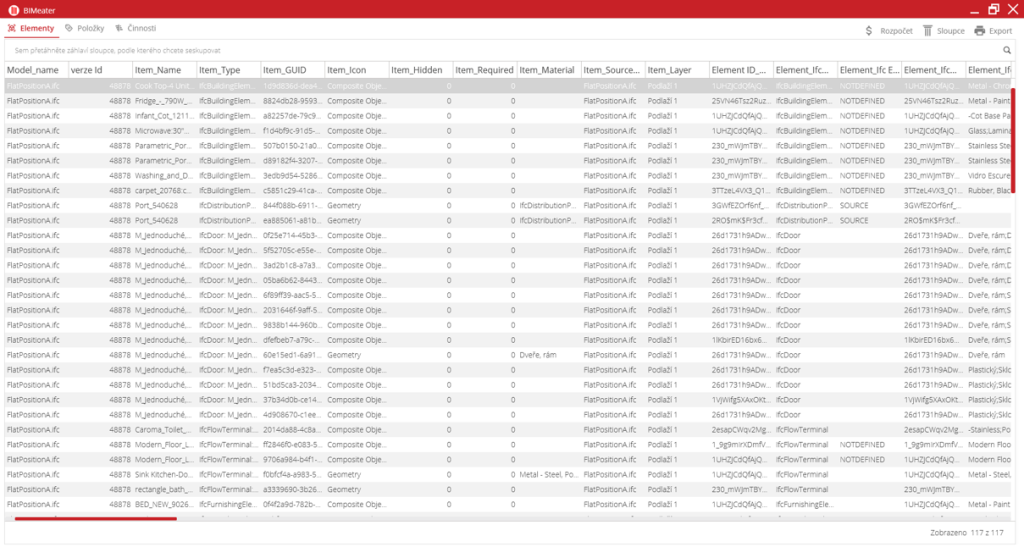Restore down the BIMeater window
1024x547 pixels.
[x=993, y=9]
